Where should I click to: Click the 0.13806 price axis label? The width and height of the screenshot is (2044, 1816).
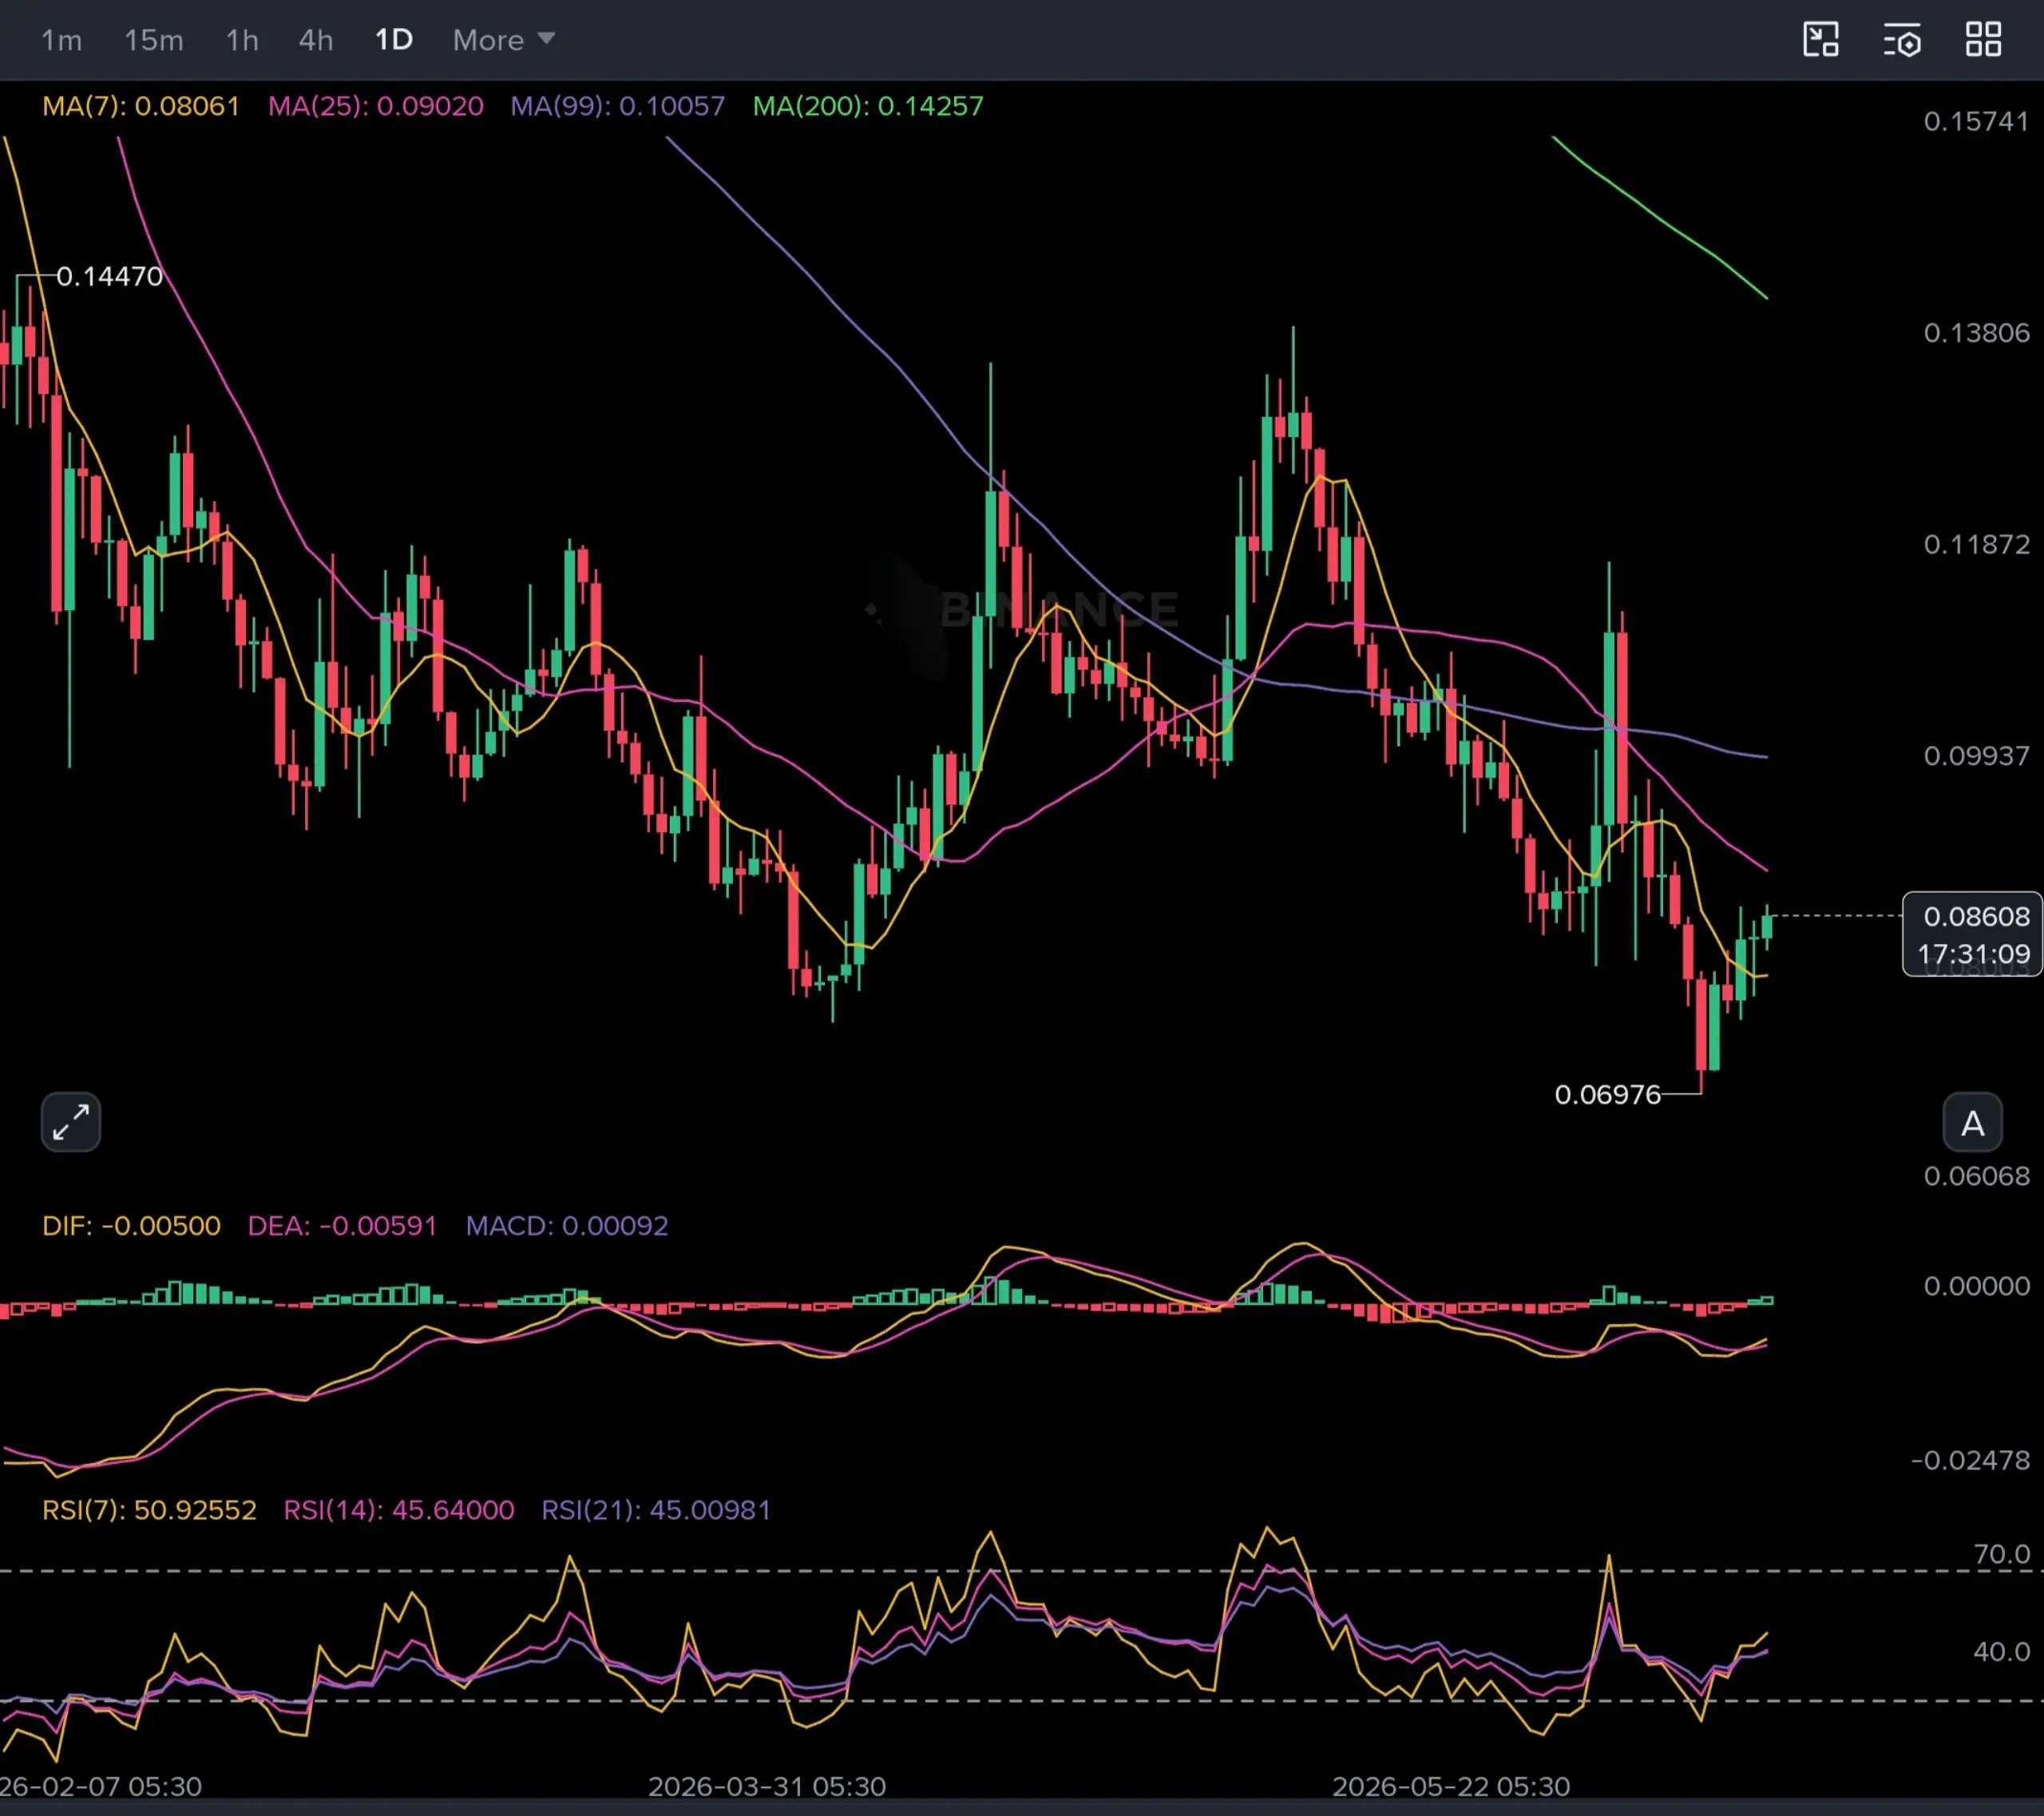pos(1976,333)
